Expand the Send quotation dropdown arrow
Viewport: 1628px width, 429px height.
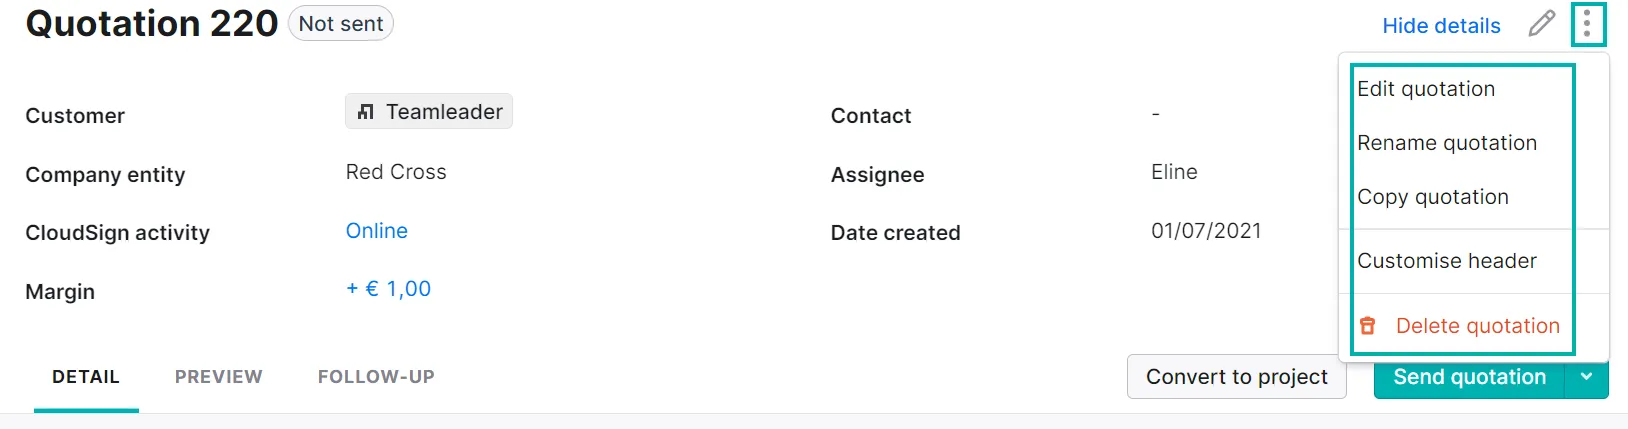[1586, 377]
